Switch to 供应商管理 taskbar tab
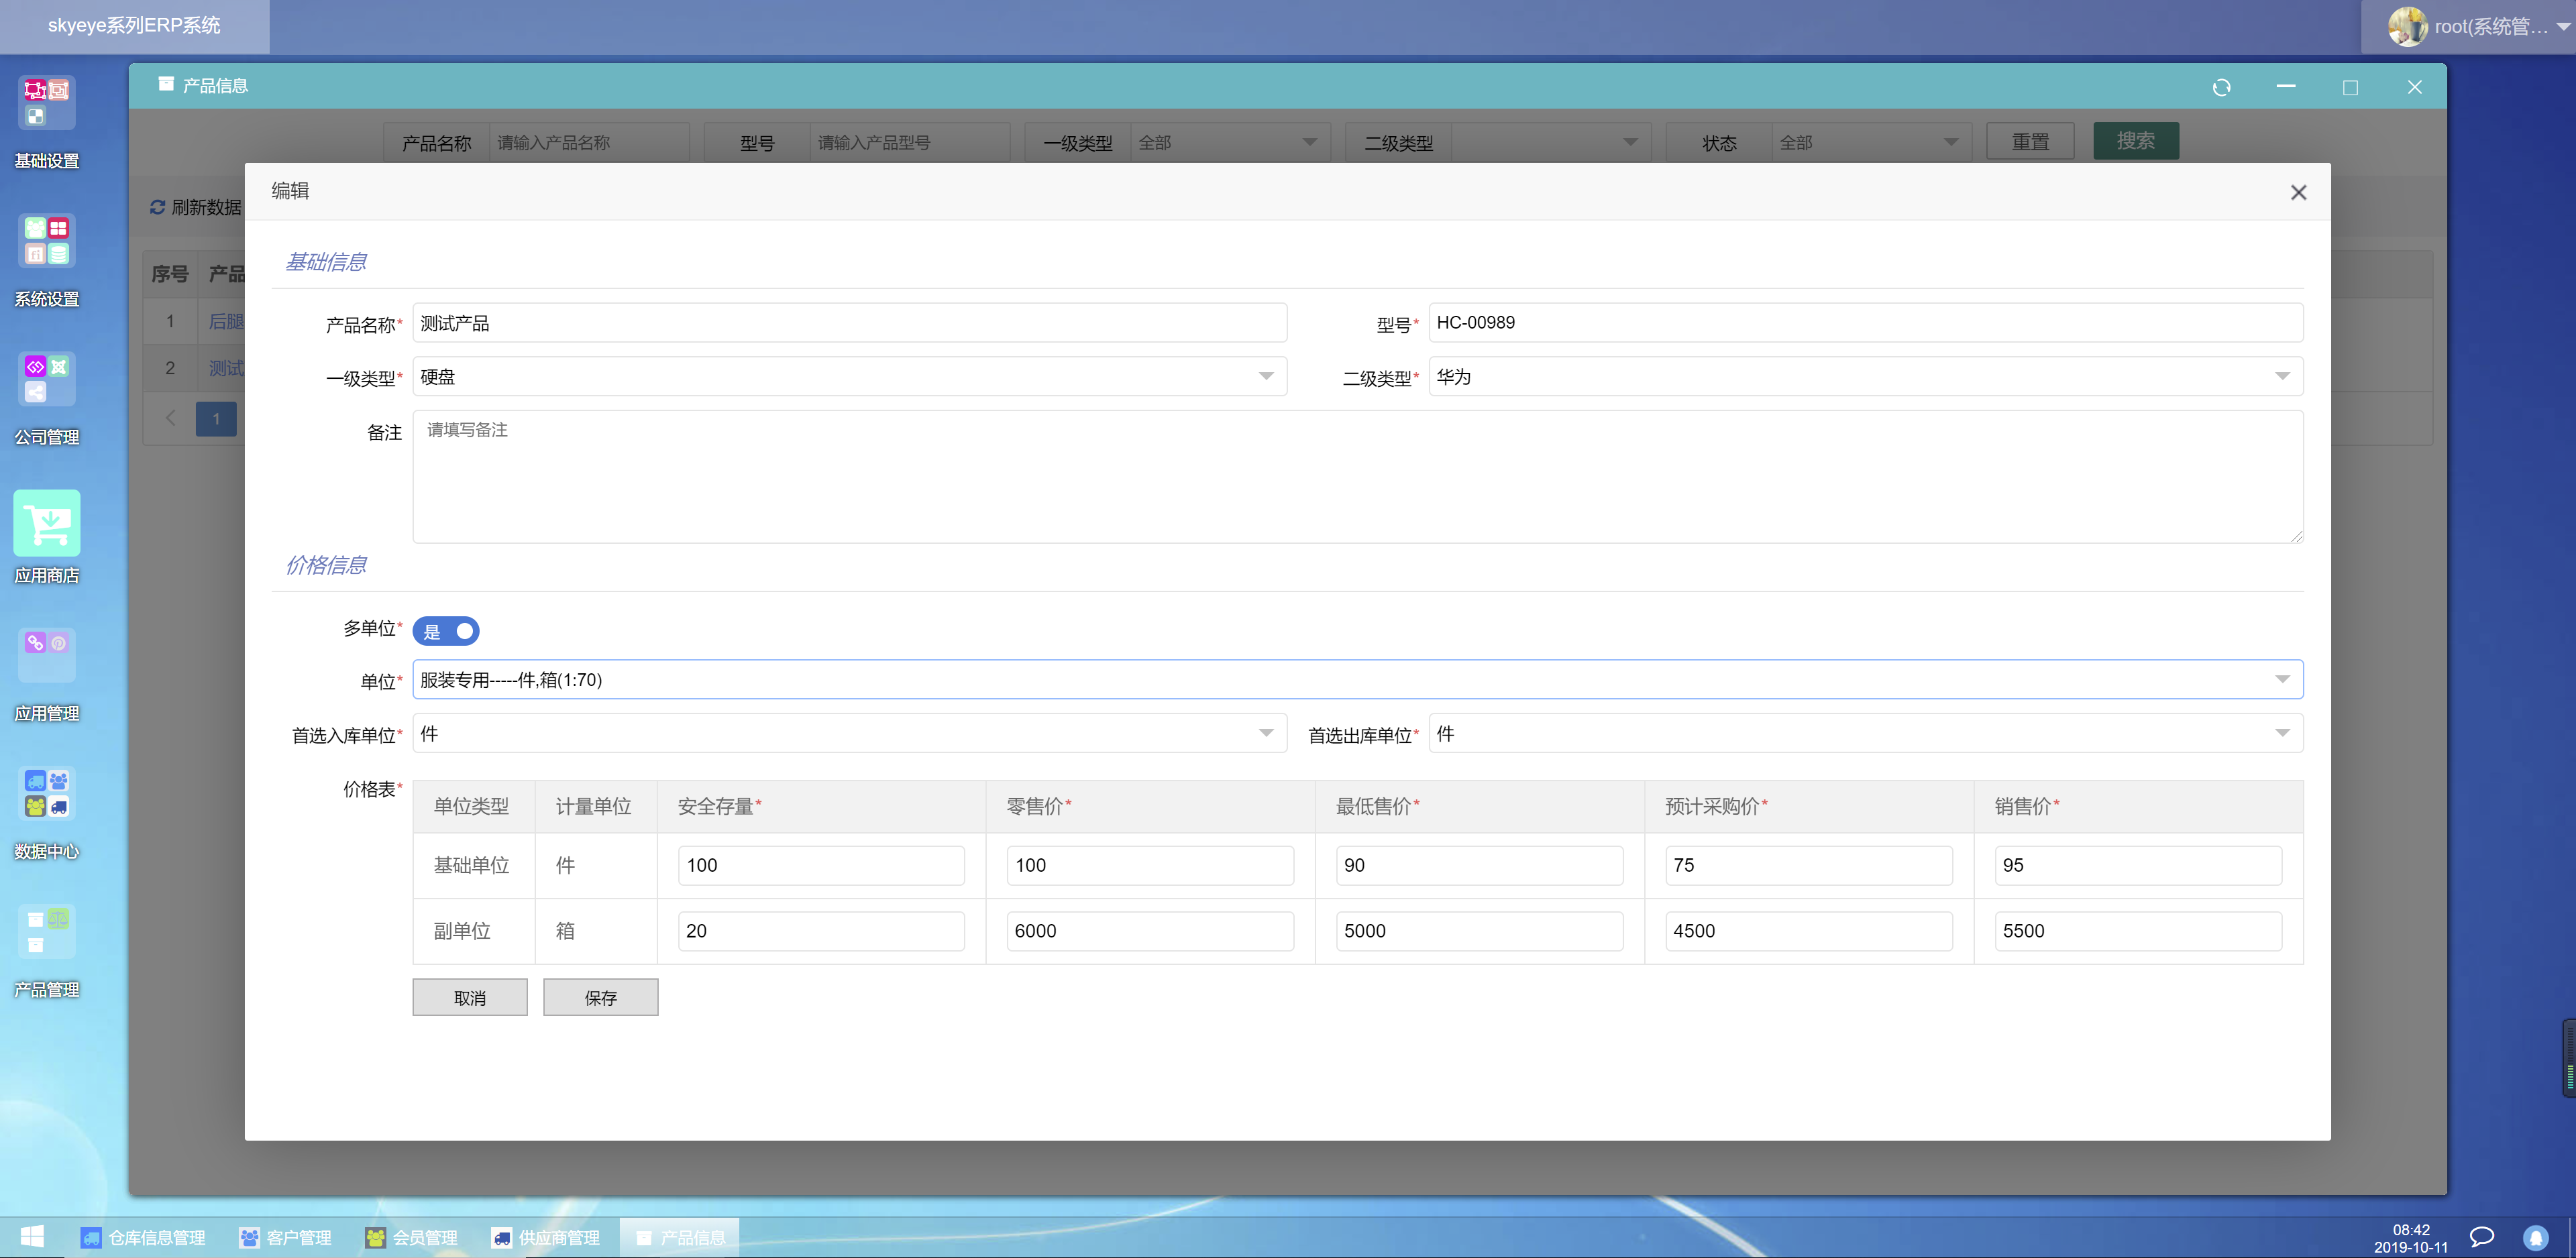The width and height of the screenshot is (2576, 1258). pos(546,1238)
